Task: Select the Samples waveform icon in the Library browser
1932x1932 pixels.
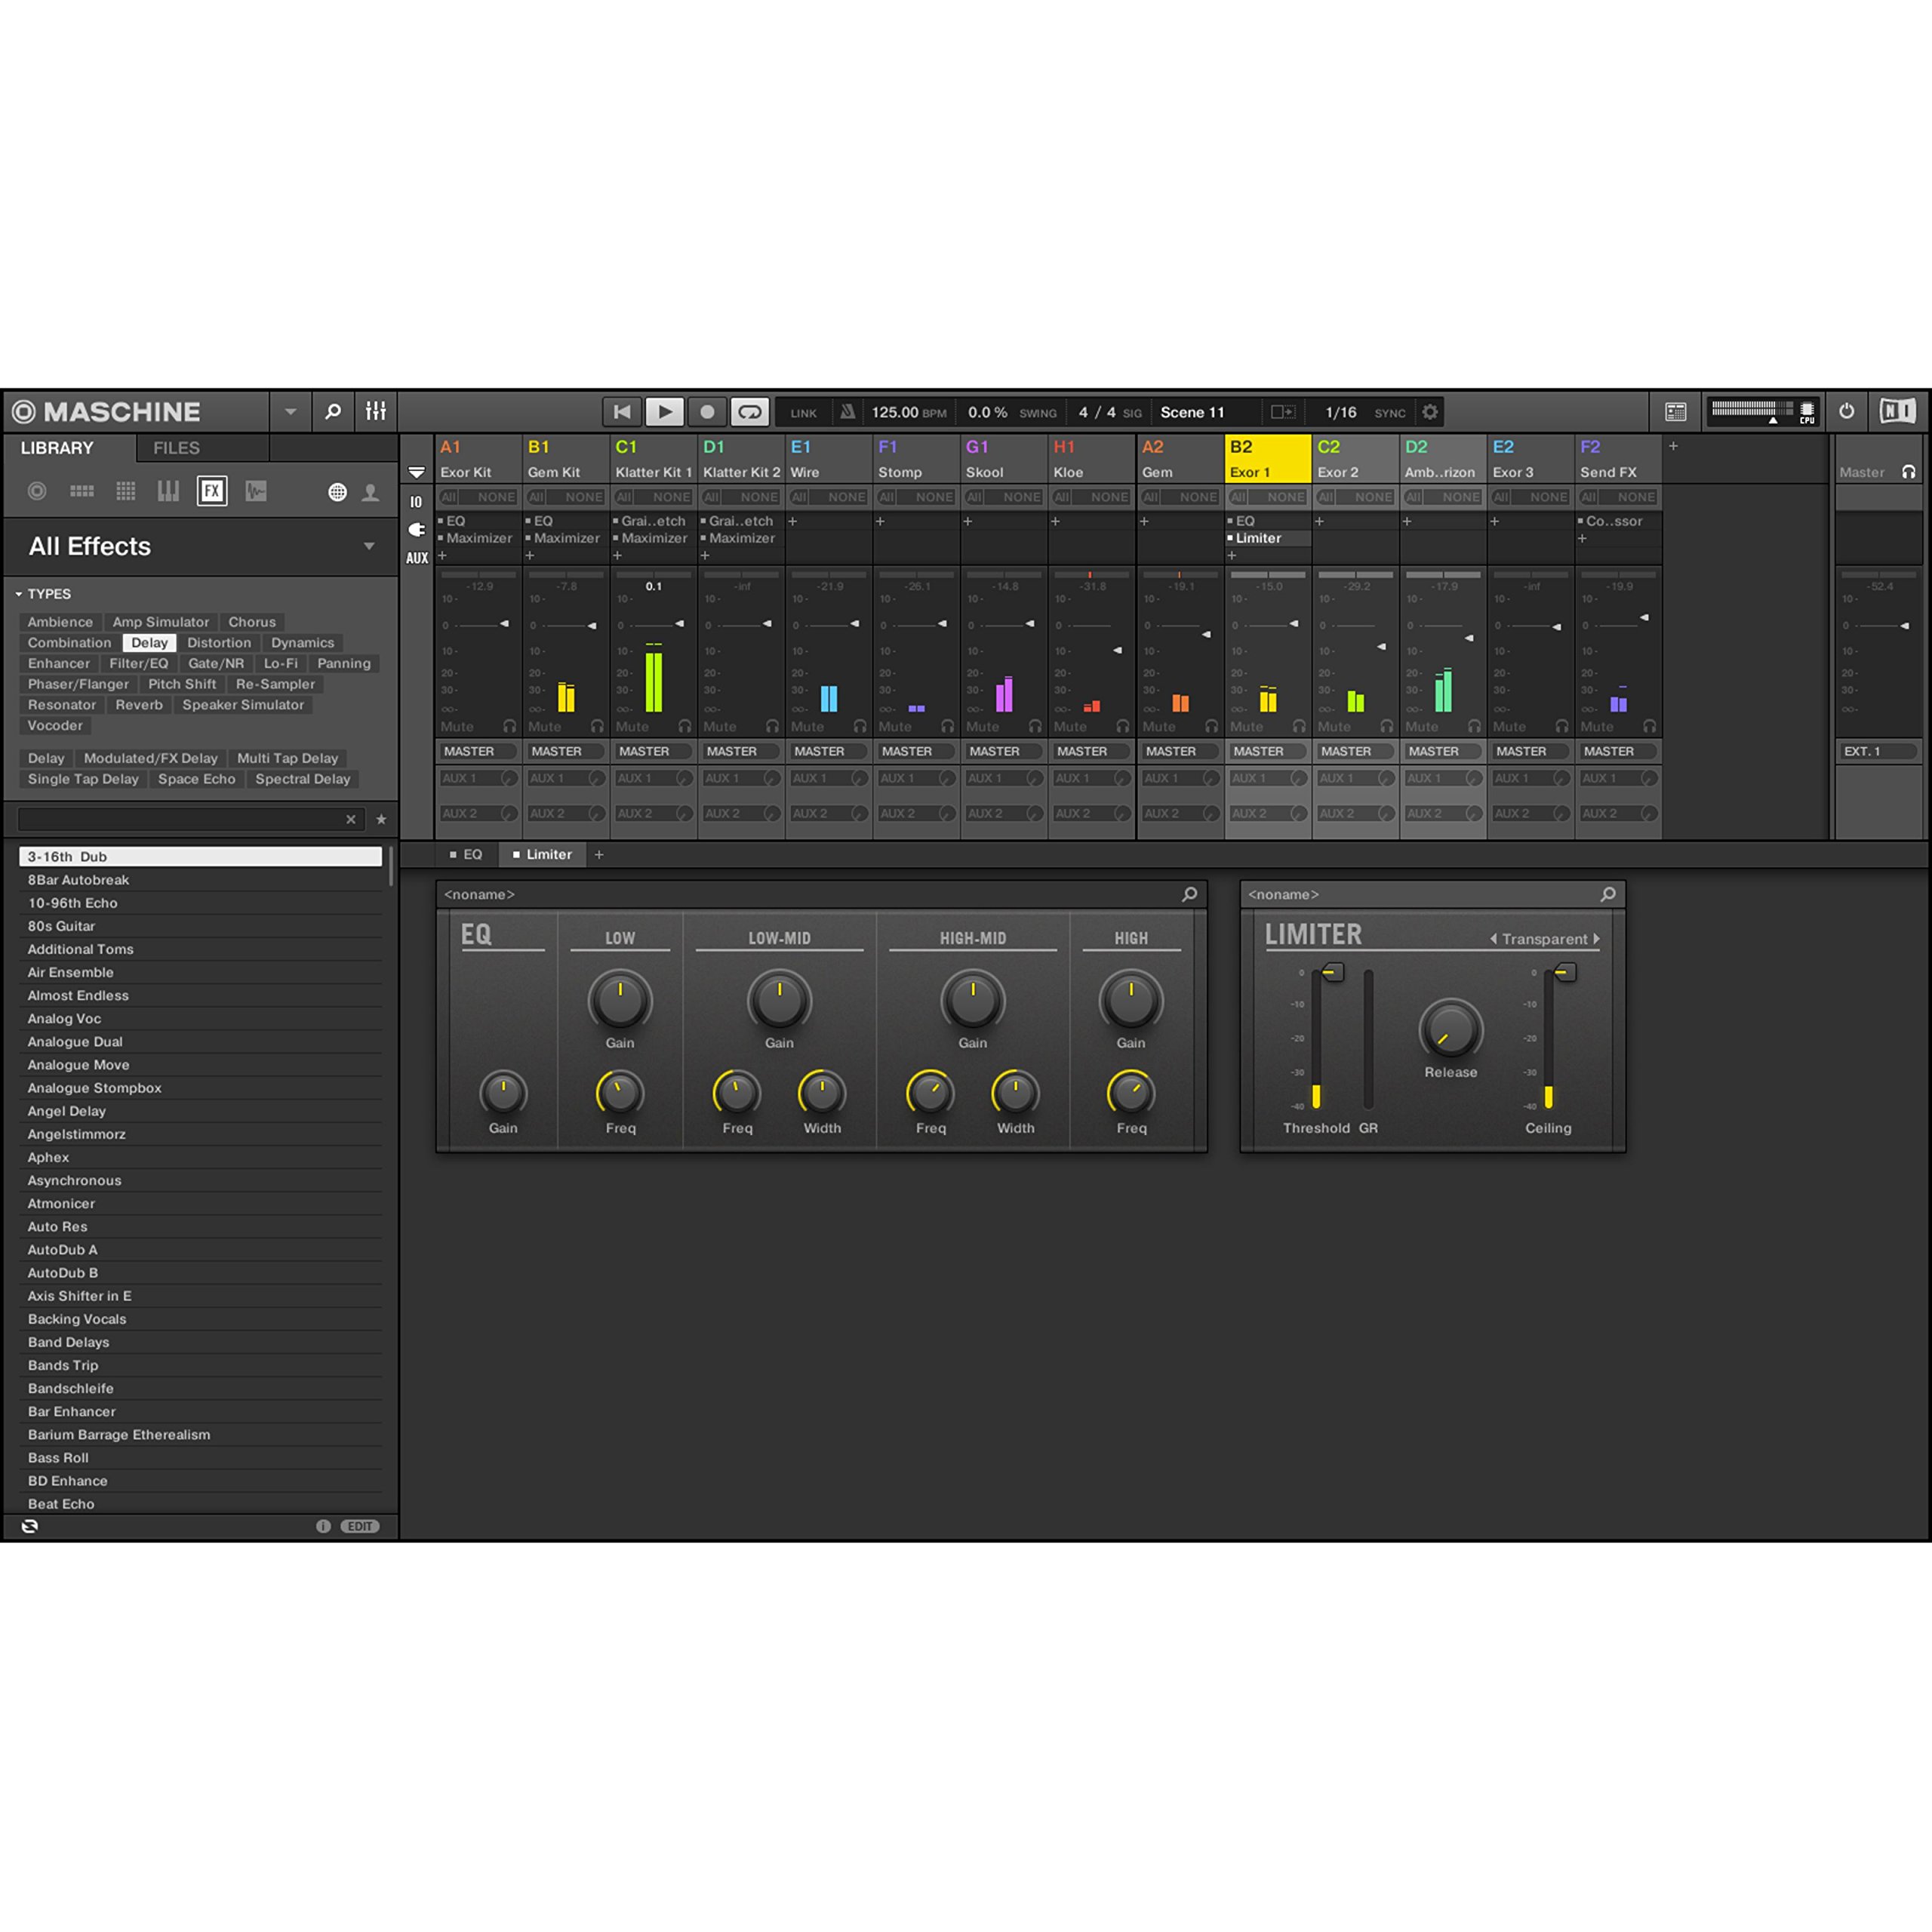Action: [x=256, y=491]
